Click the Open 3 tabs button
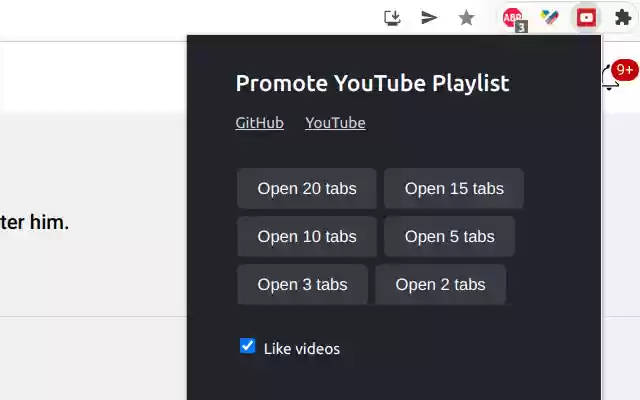 pos(302,284)
